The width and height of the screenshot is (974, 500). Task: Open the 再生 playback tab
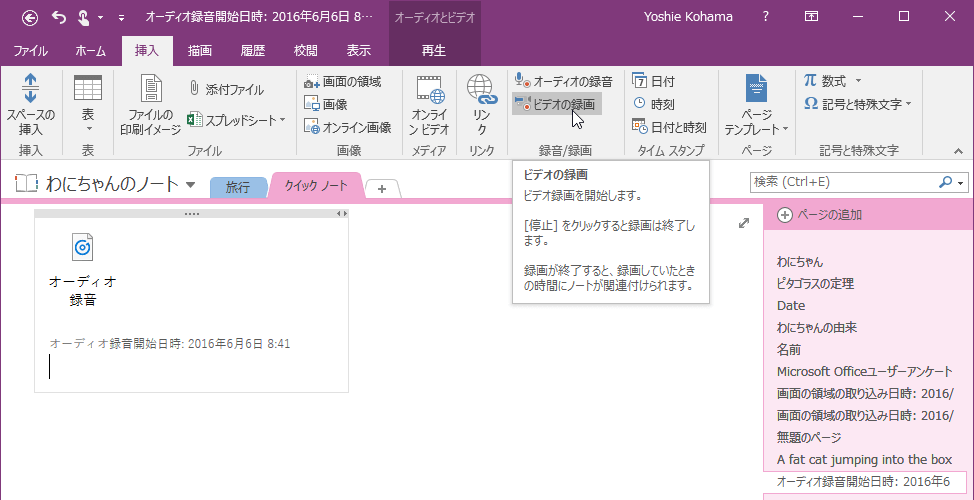click(x=434, y=51)
